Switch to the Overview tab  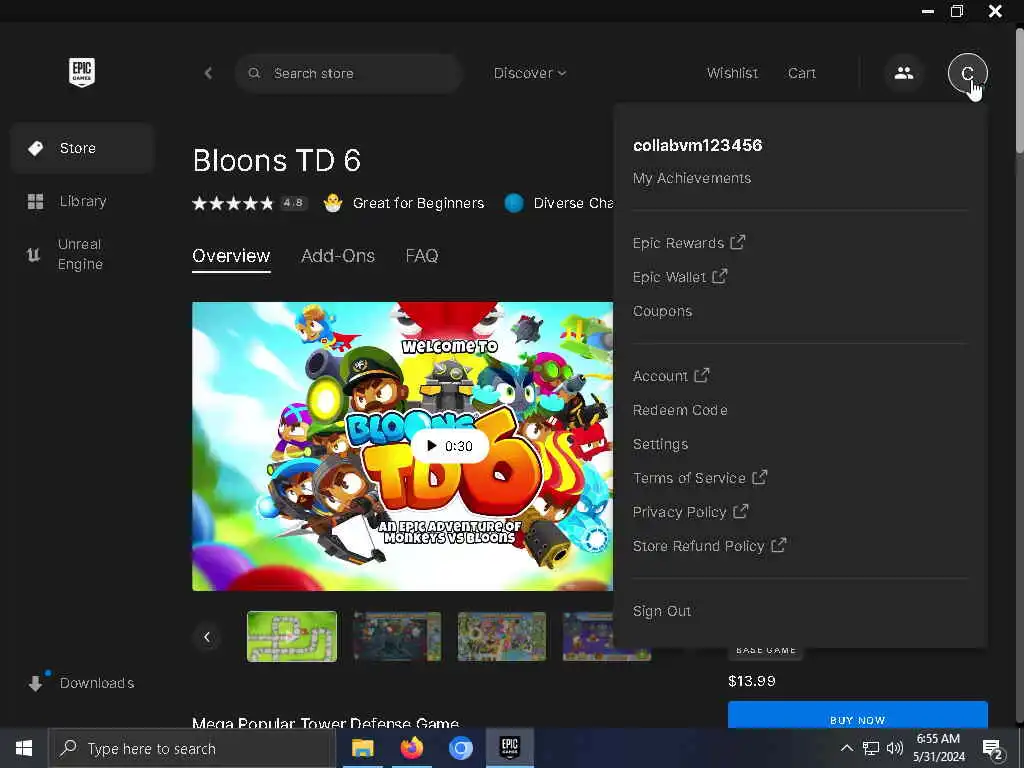tap(231, 256)
